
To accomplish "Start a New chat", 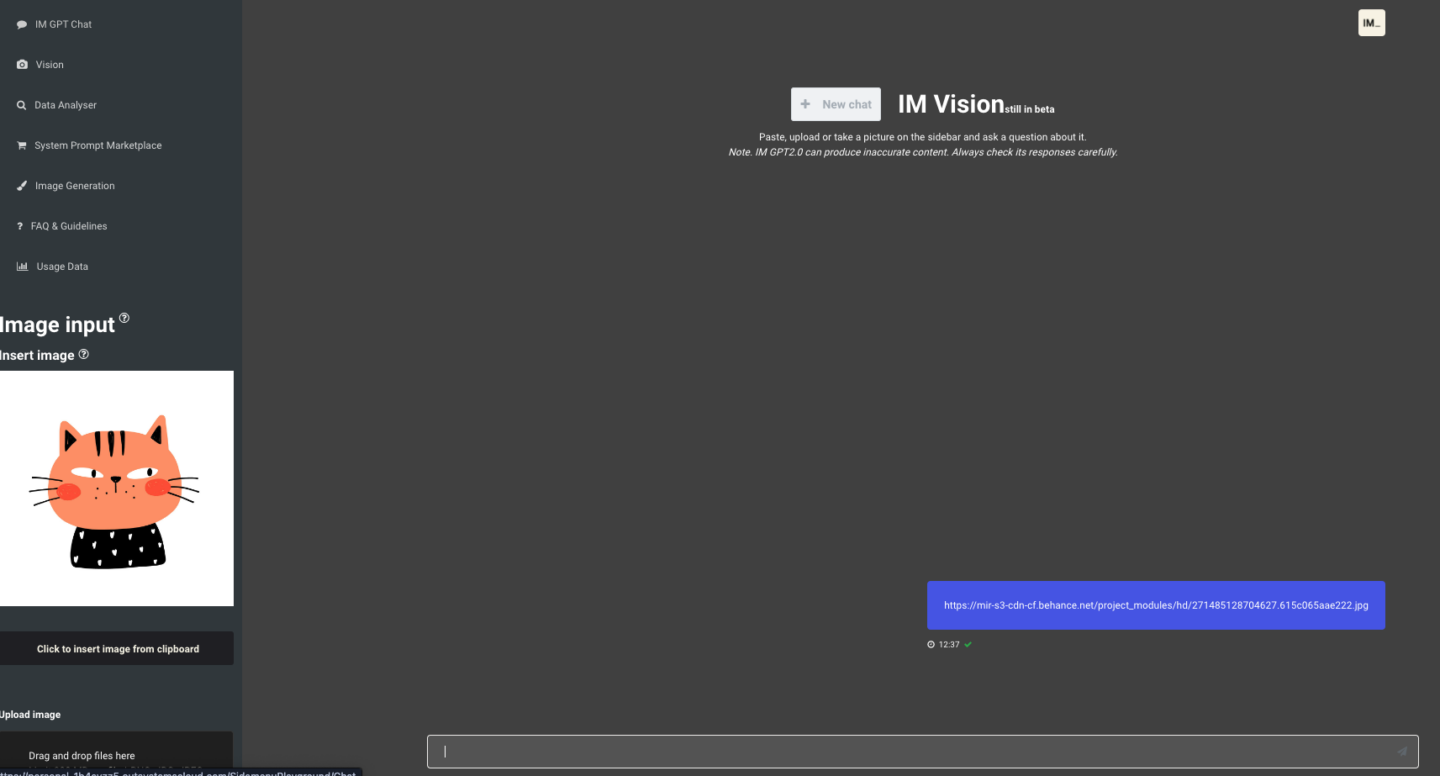I will tap(835, 104).
